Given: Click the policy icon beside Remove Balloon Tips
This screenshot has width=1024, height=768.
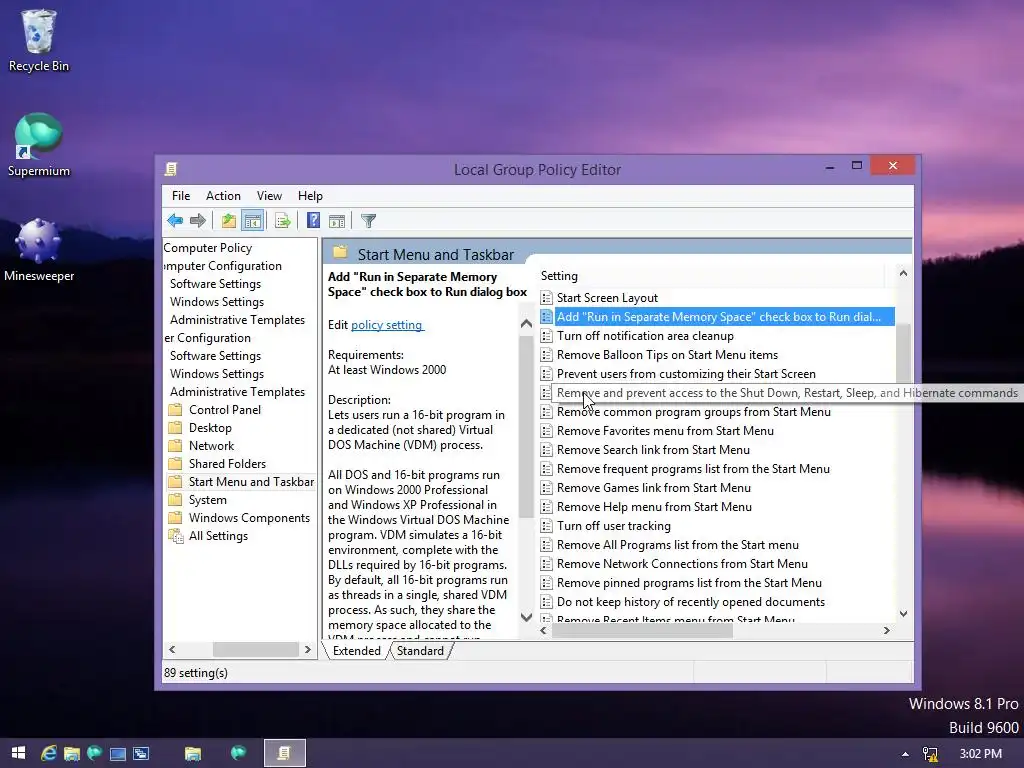Looking at the screenshot, I should point(547,355).
